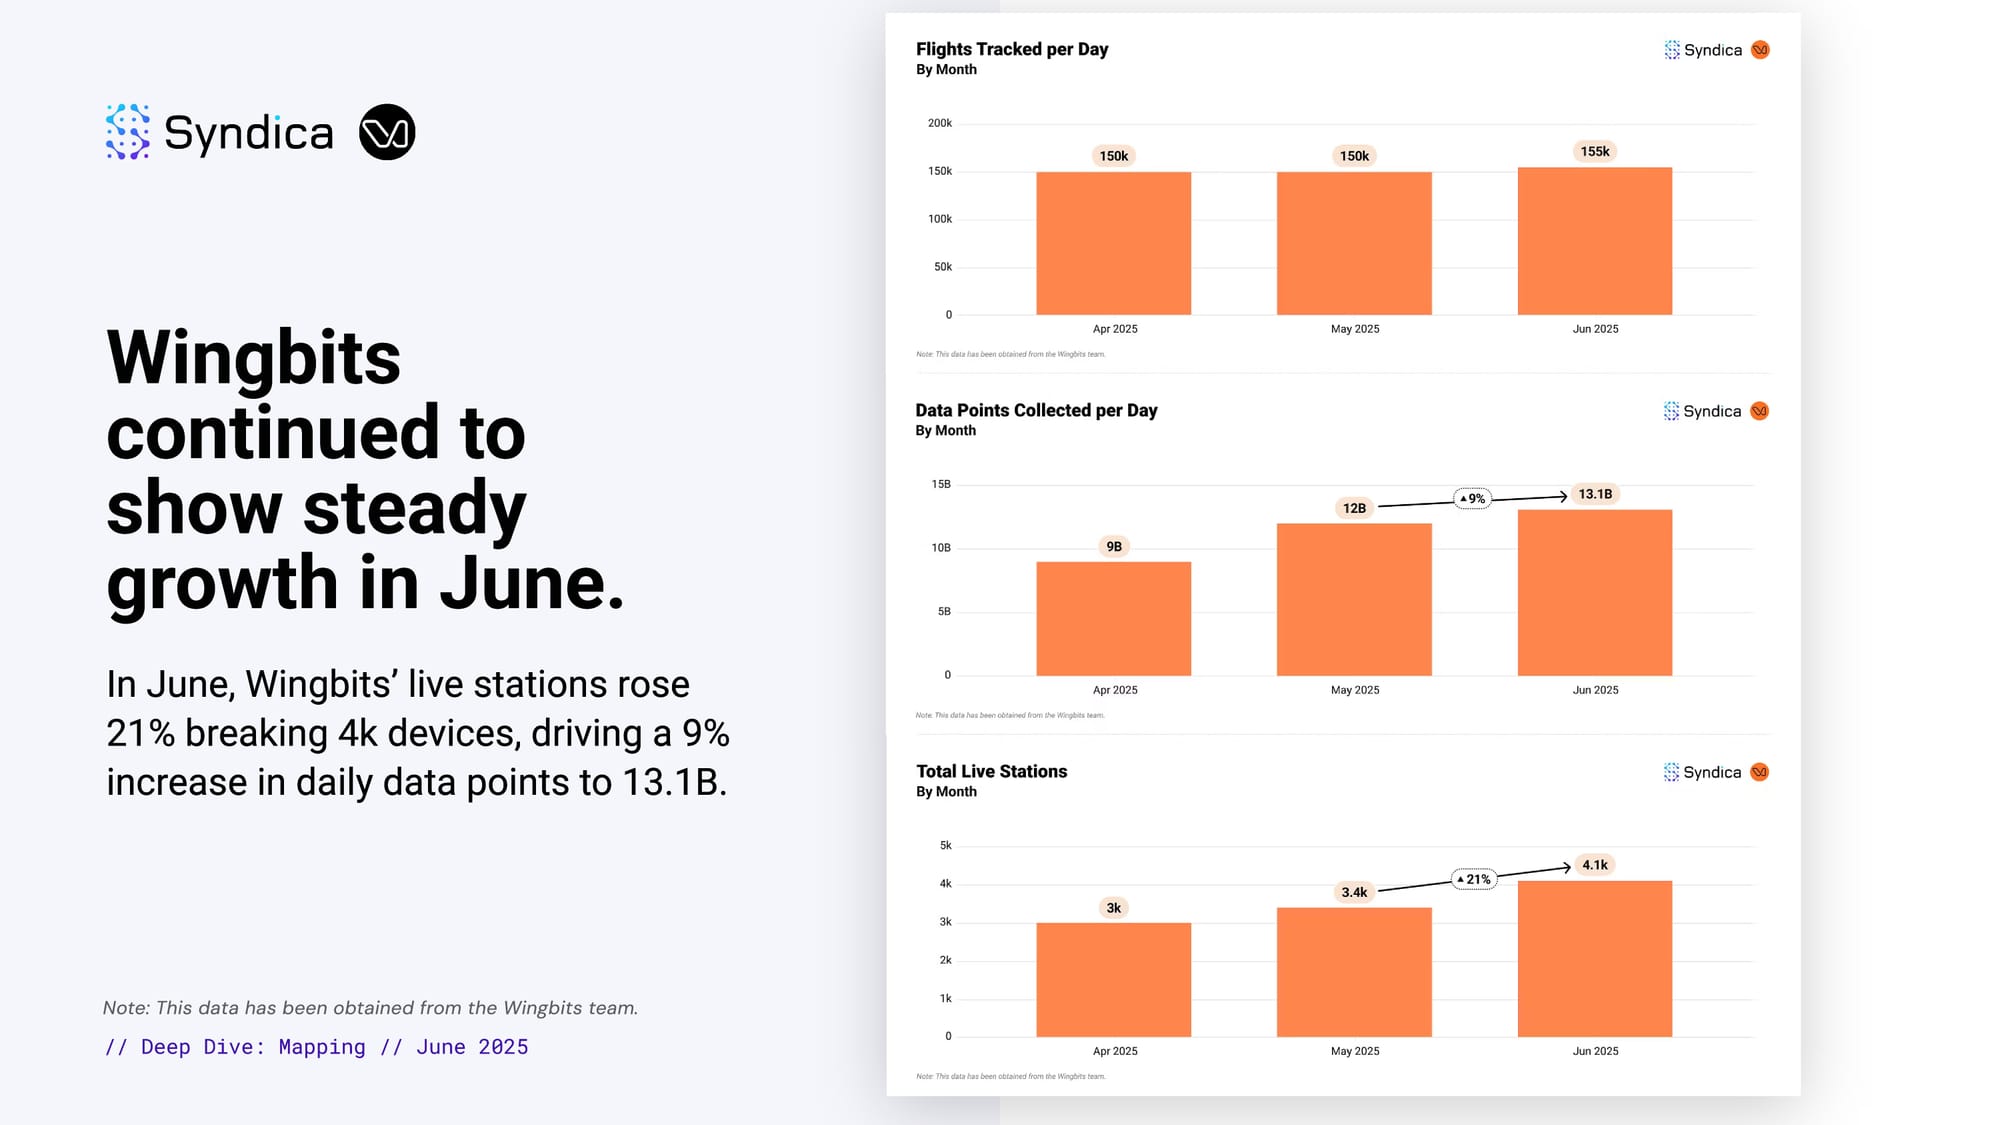
Task: Click the Apr 2025 bar in Data Points chart
Action: tap(1113, 618)
